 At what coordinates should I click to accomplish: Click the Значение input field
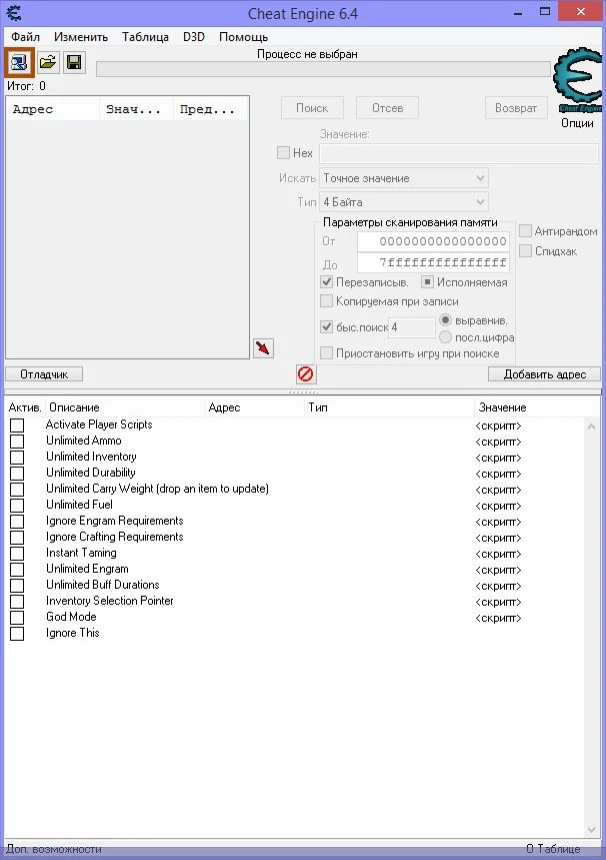tap(458, 153)
